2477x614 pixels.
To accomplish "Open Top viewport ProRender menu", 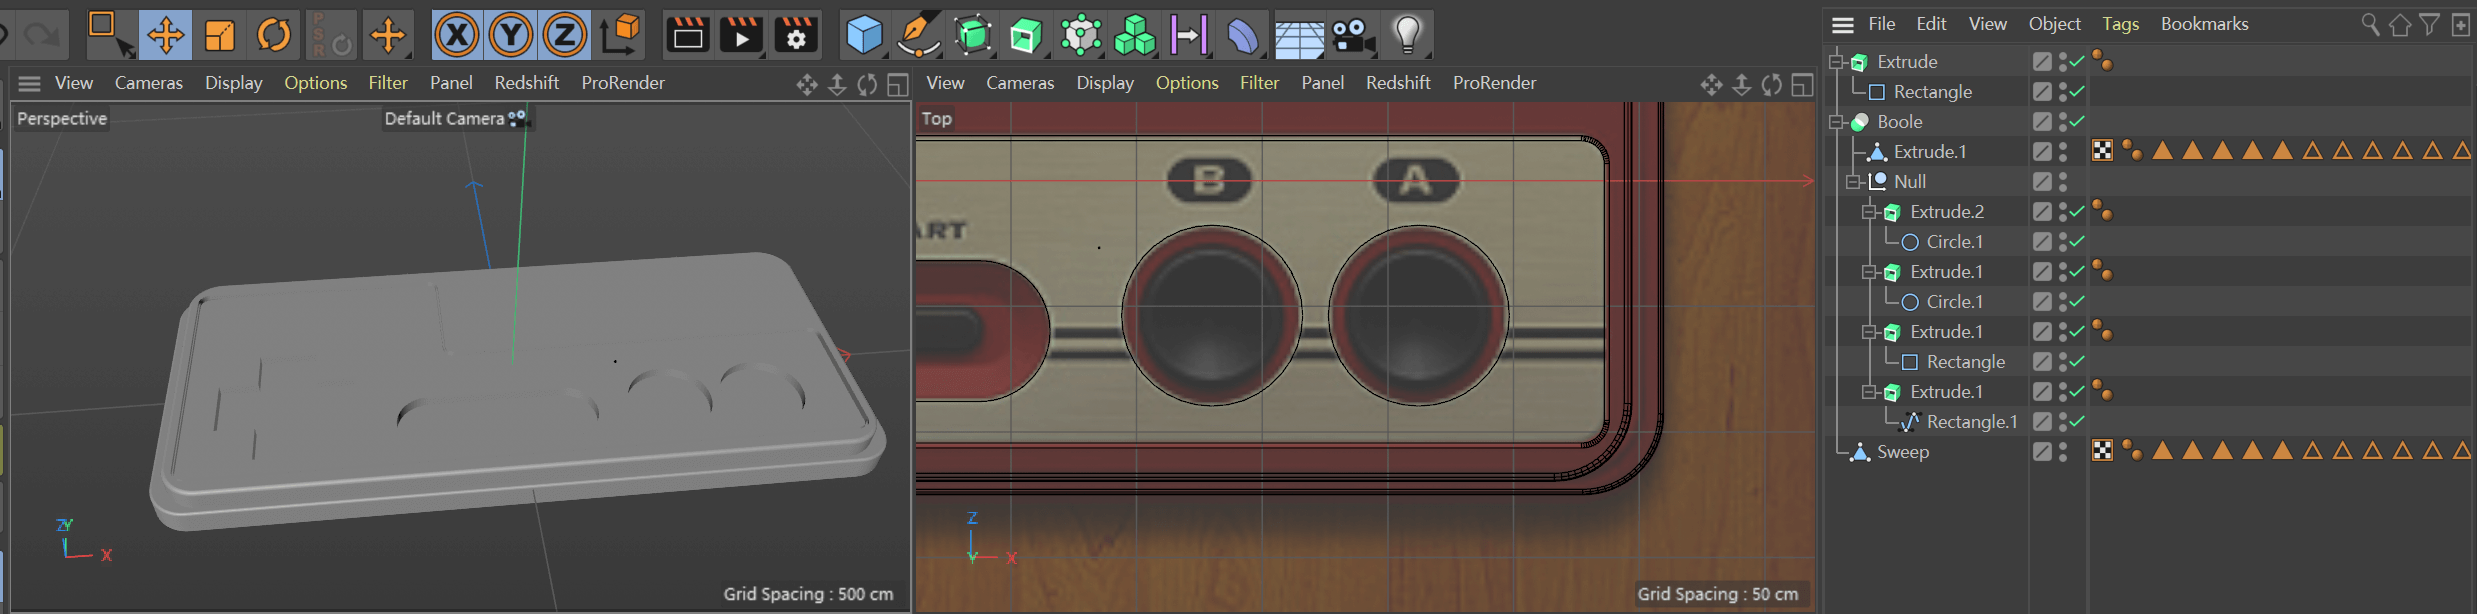I will pos(1494,83).
